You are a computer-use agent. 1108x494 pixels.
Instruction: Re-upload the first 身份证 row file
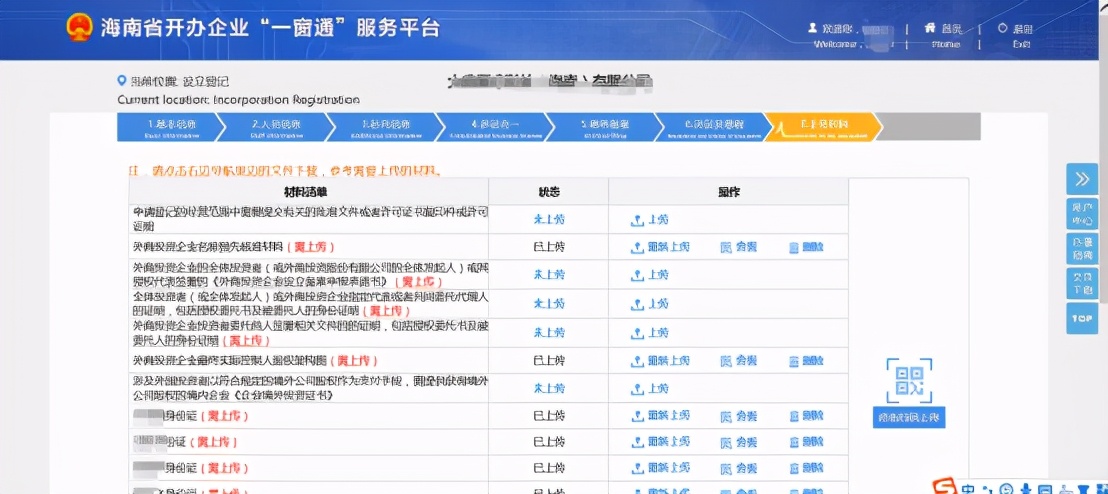tap(659, 416)
